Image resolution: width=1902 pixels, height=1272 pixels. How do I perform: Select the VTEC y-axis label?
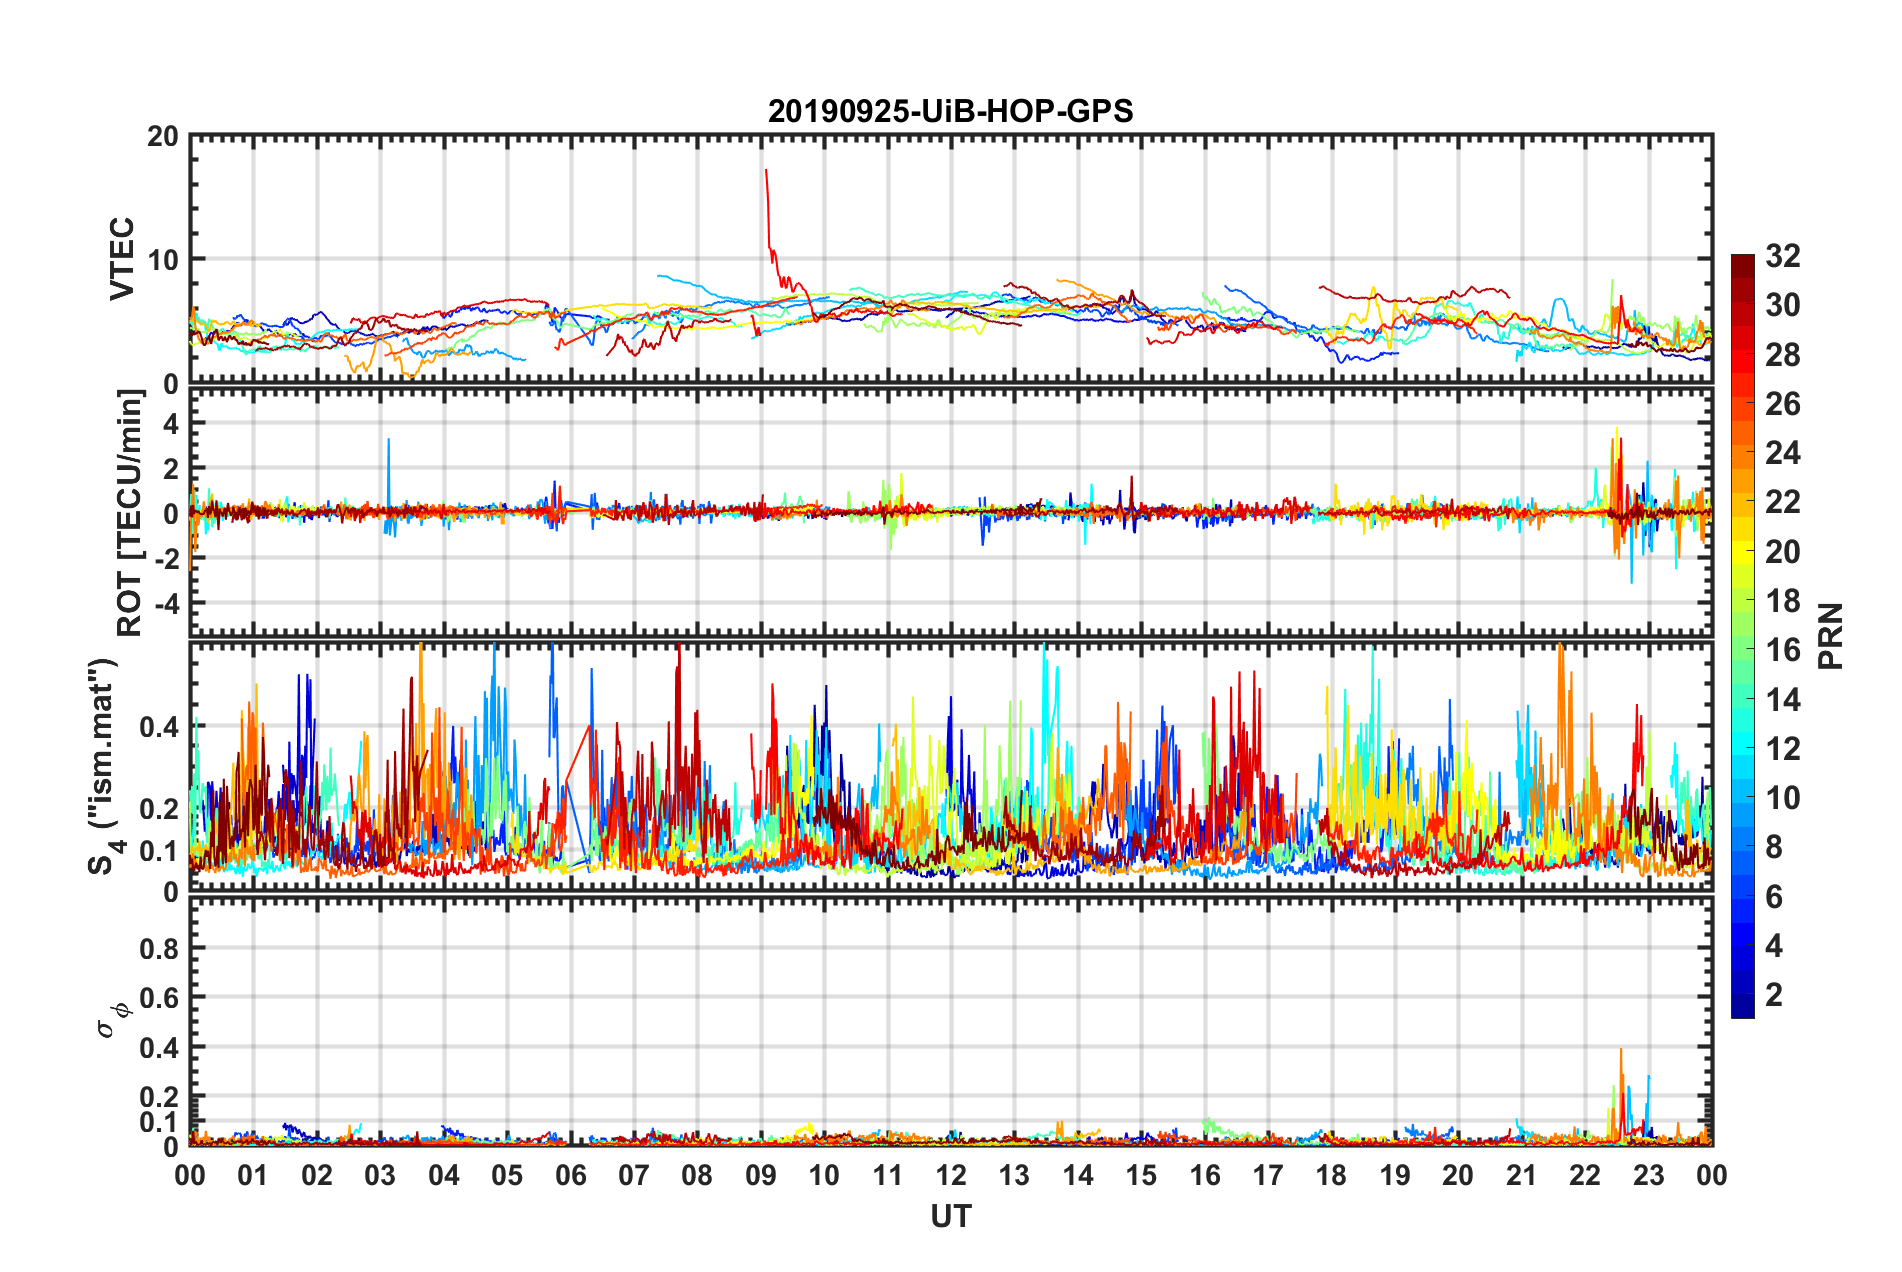(x=122, y=258)
